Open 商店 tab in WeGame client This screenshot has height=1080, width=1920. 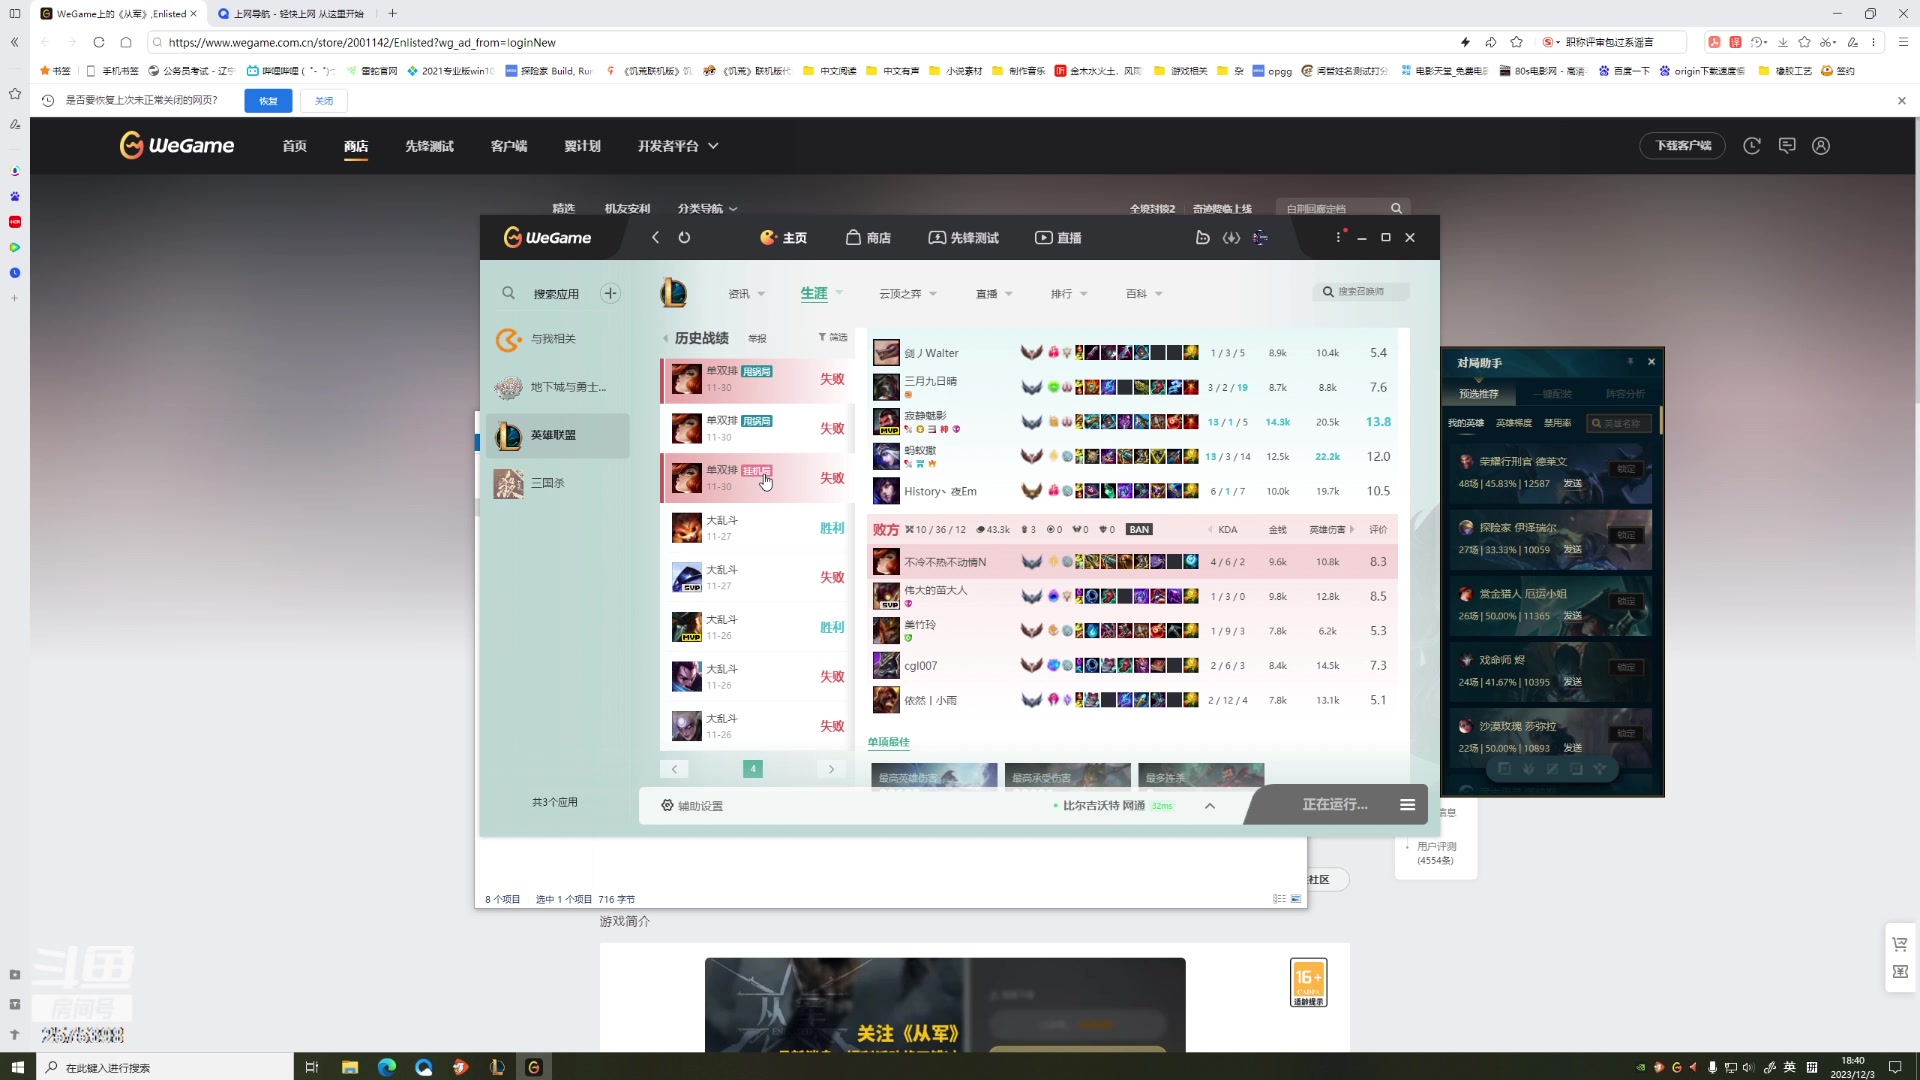click(x=868, y=237)
